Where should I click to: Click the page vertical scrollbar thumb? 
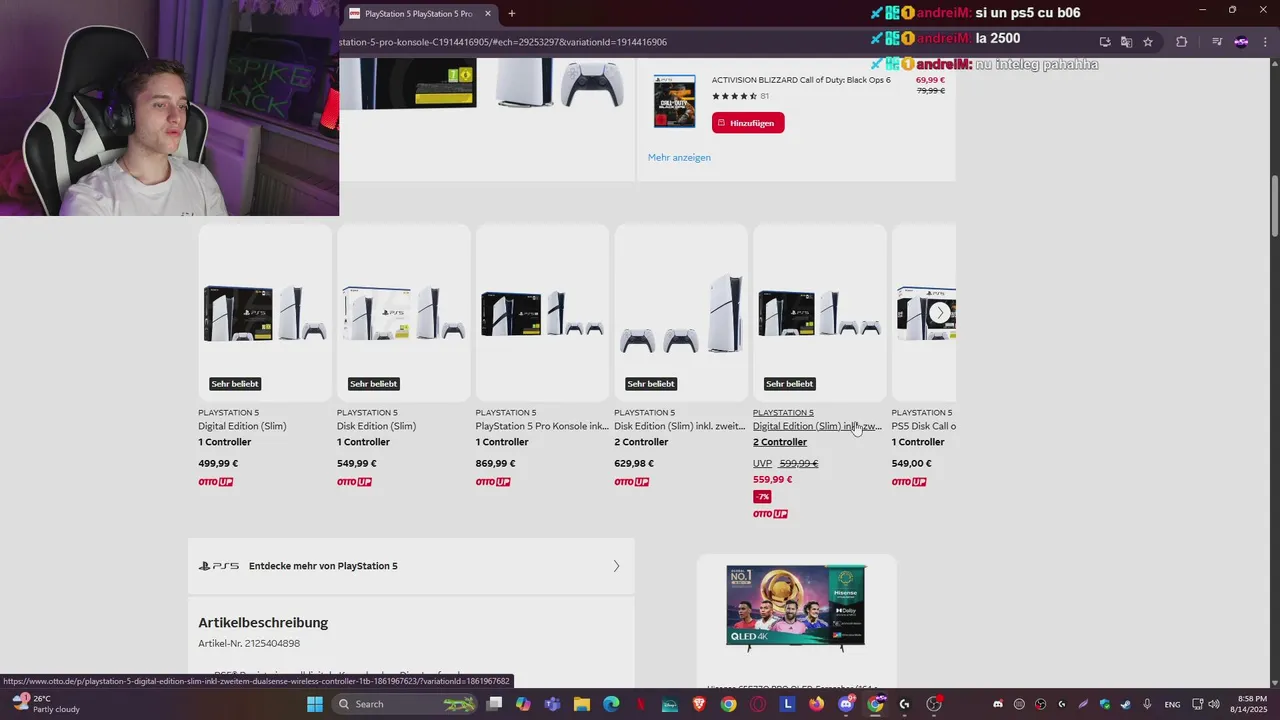(1274, 207)
